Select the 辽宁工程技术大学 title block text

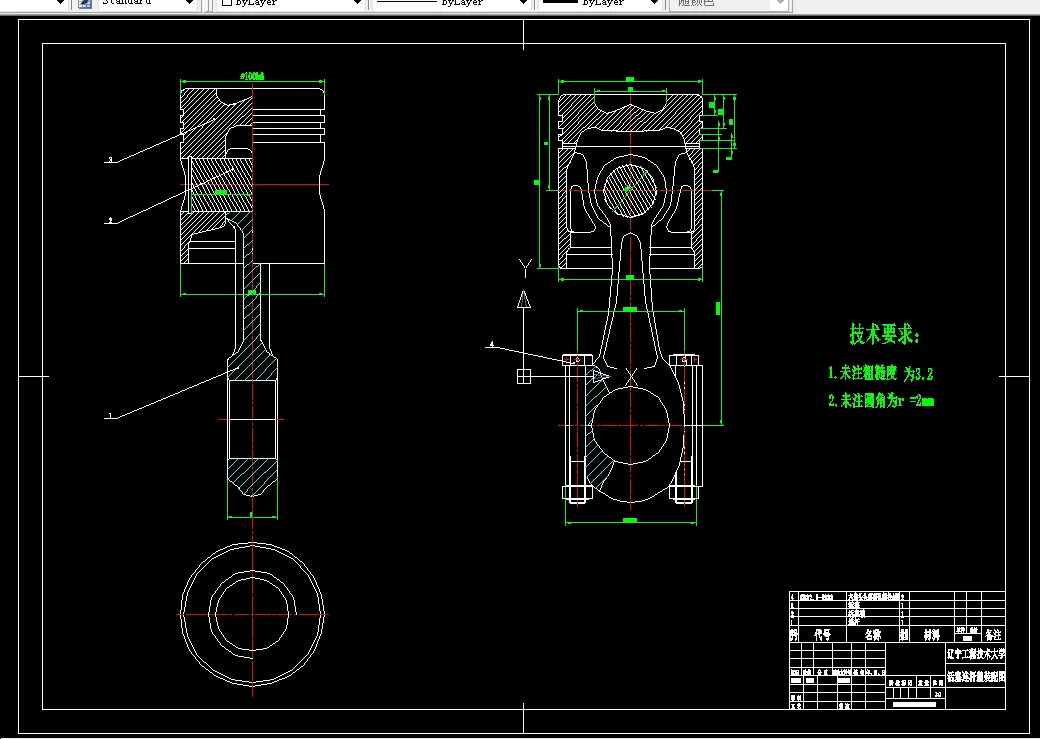[x=976, y=654]
